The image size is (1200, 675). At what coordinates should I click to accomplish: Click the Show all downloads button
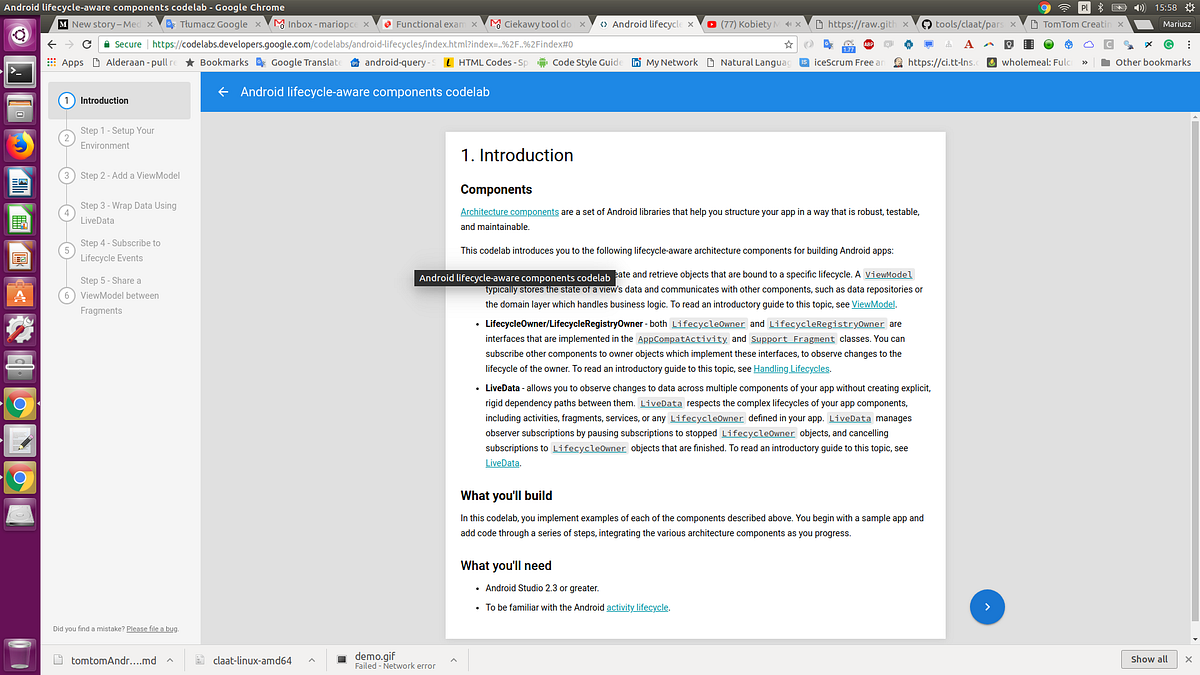(1148, 659)
